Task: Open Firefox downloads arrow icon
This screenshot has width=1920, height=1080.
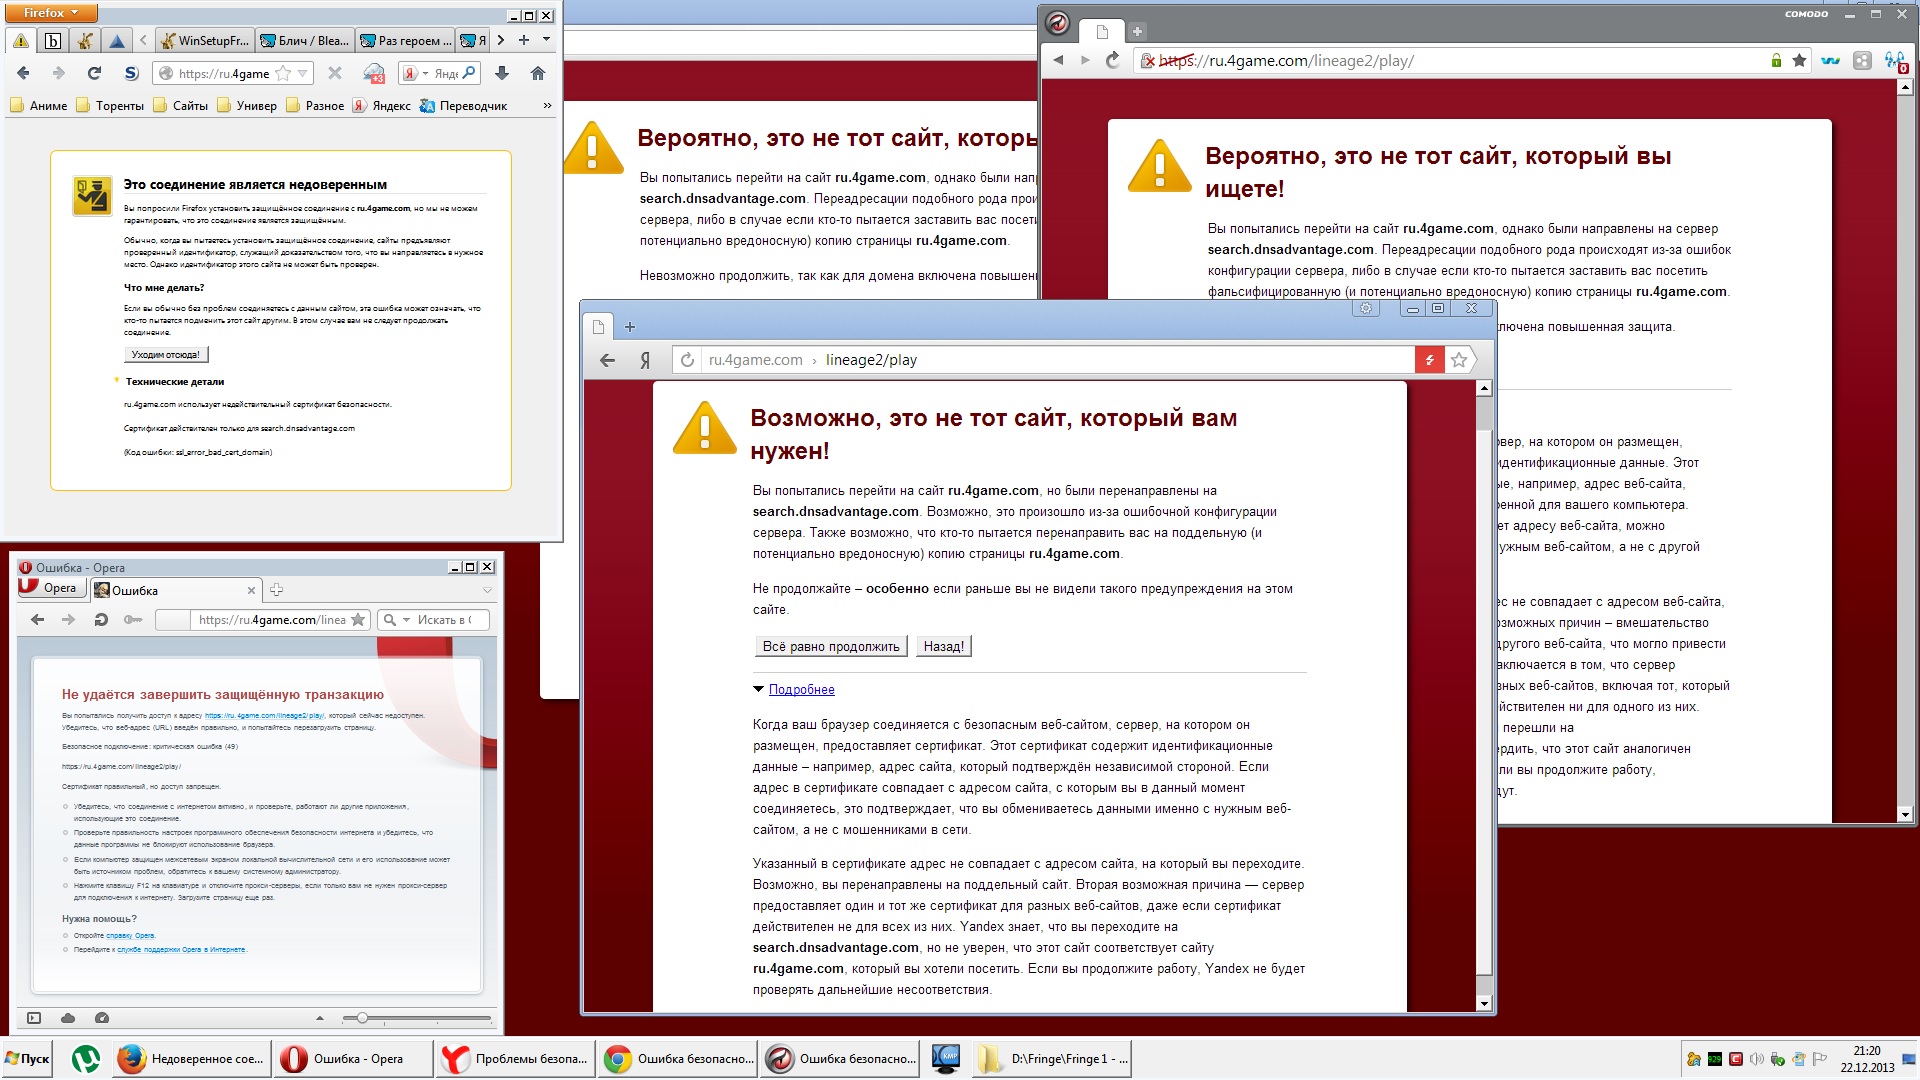Action: (x=502, y=73)
